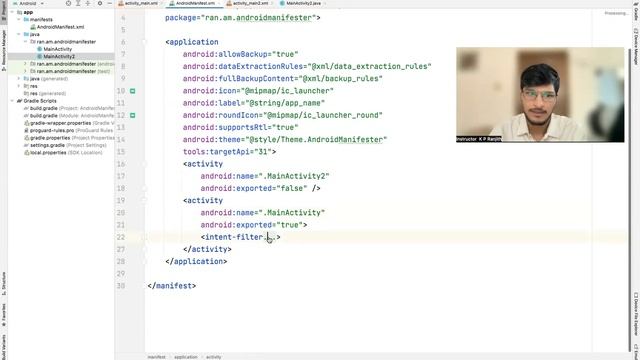Open build.gradle (Project) file
This screenshot has width=640, height=360.
point(69,108)
